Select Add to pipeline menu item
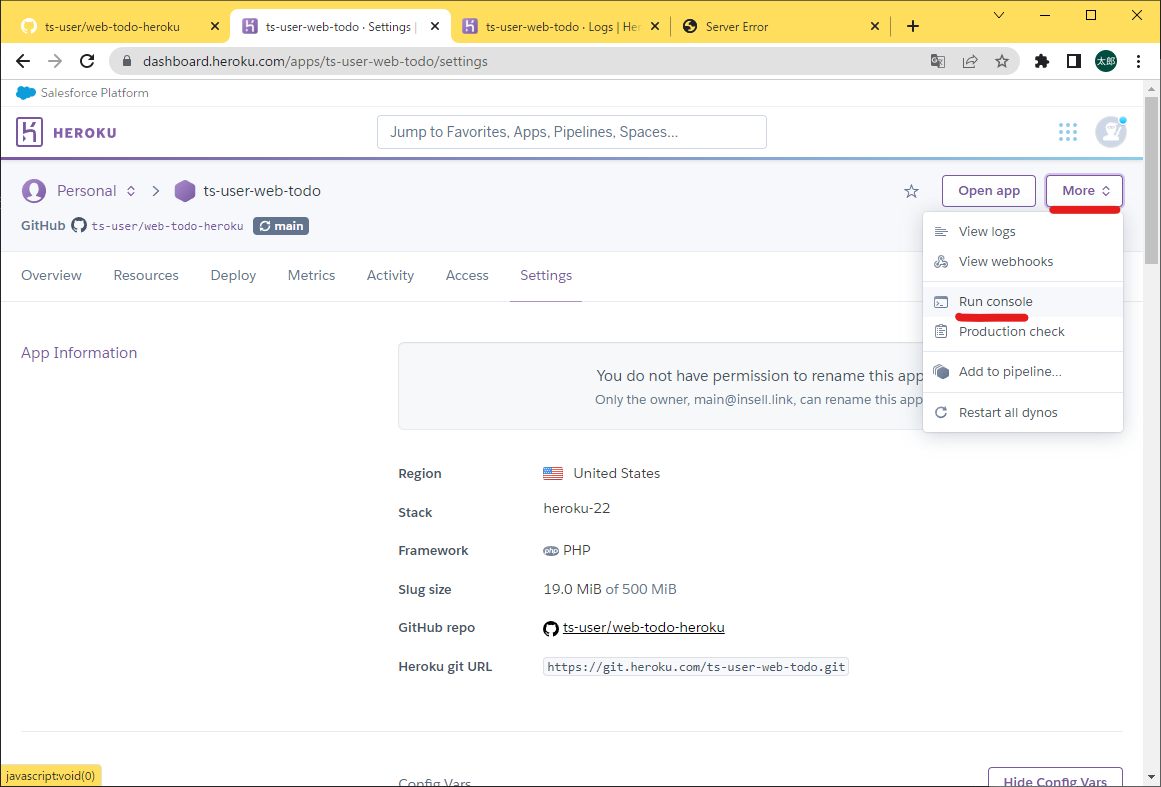 pos(1023,372)
